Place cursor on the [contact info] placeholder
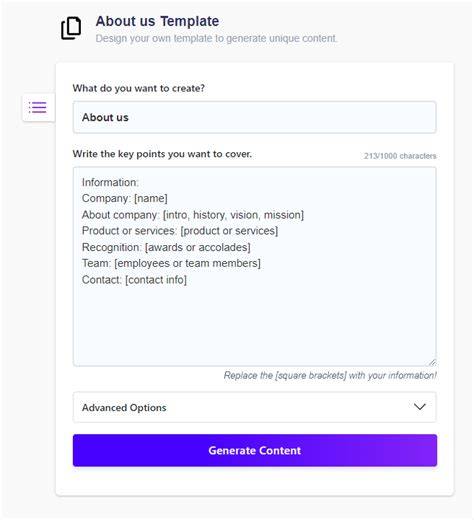 (156, 280)
